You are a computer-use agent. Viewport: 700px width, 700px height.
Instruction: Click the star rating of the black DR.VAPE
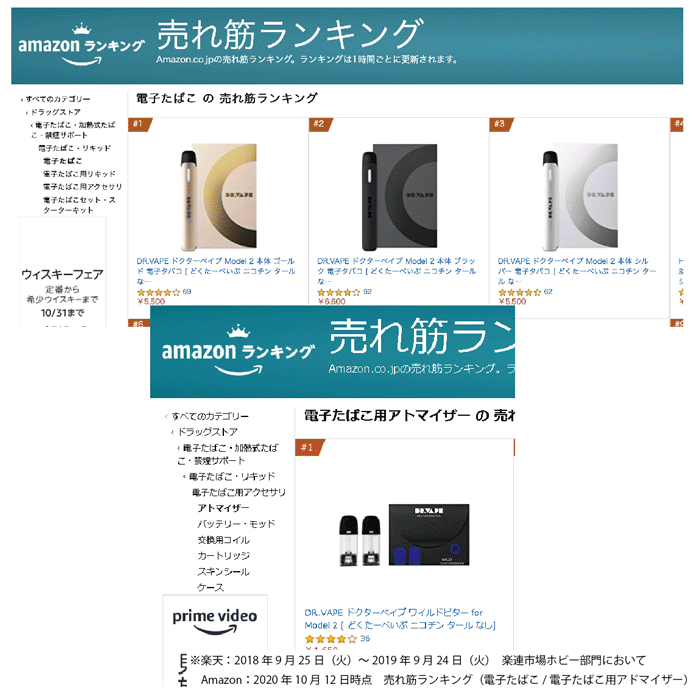point(338,292)
